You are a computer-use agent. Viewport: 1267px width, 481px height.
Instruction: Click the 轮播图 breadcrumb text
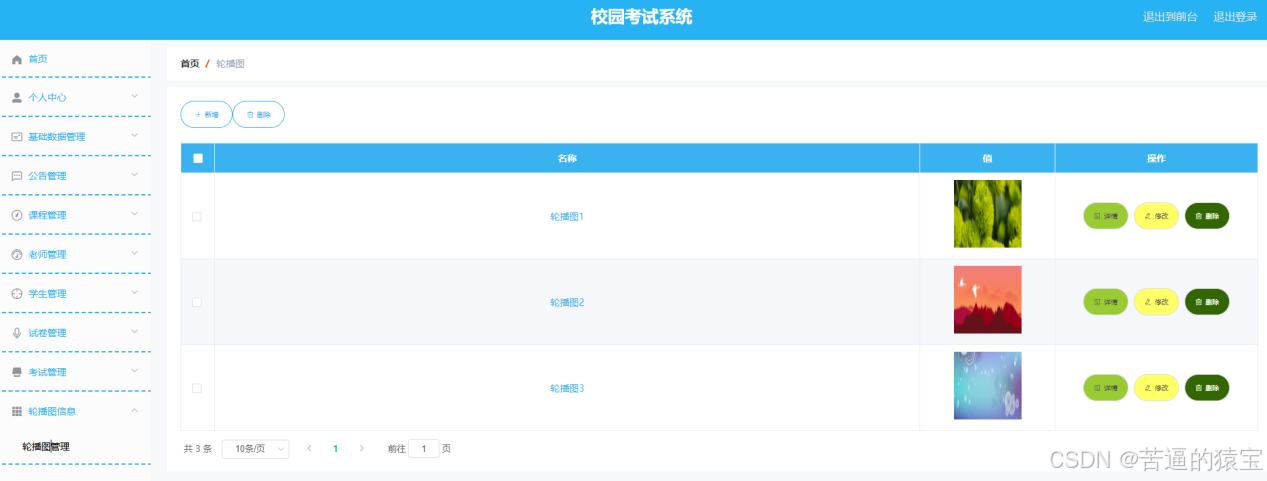[231, 64]
